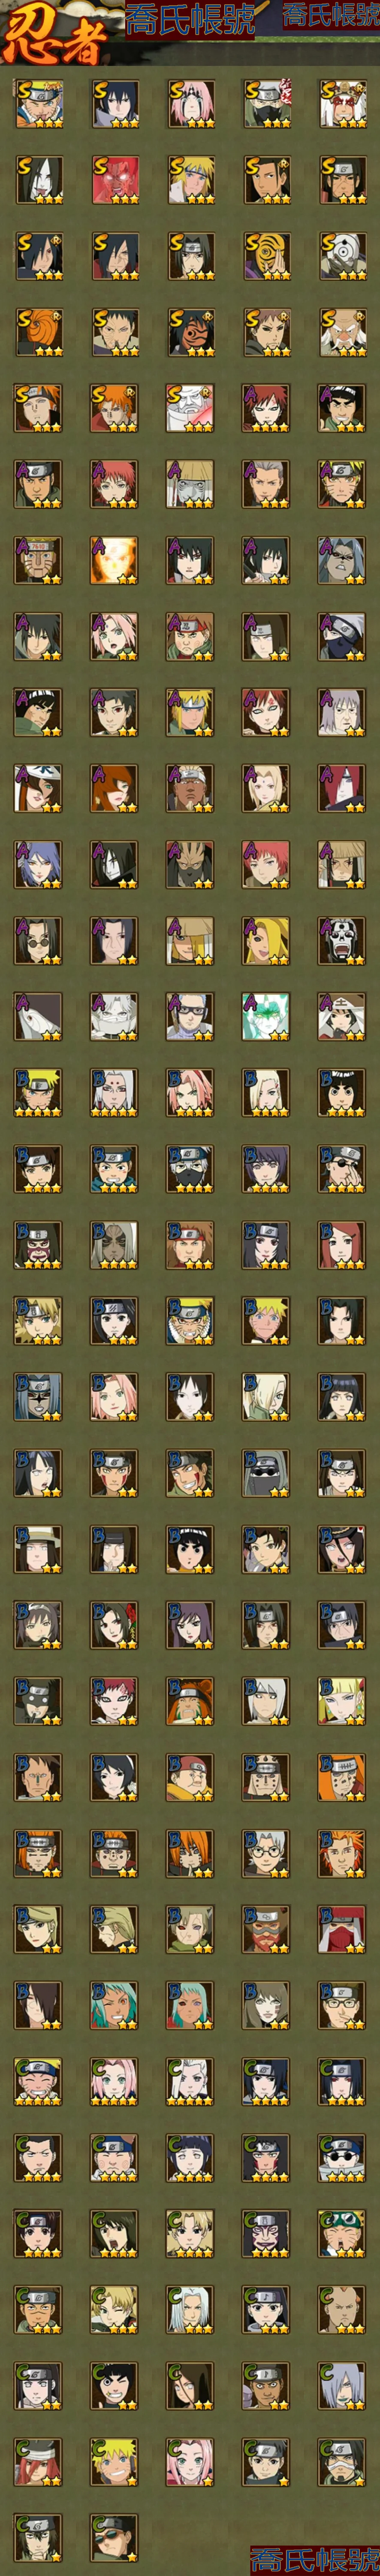Choose the S-rank Jiraiya portrait

[x=342, y=104]
